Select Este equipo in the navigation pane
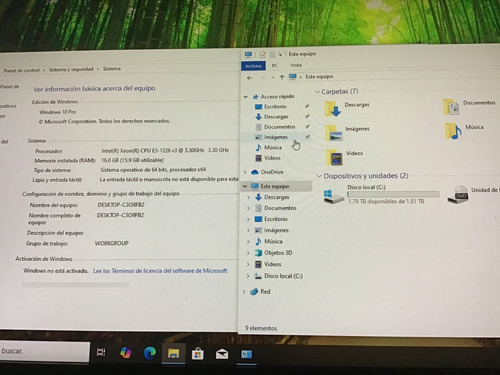The image size is (500, 375). click(x=275, y=186)
